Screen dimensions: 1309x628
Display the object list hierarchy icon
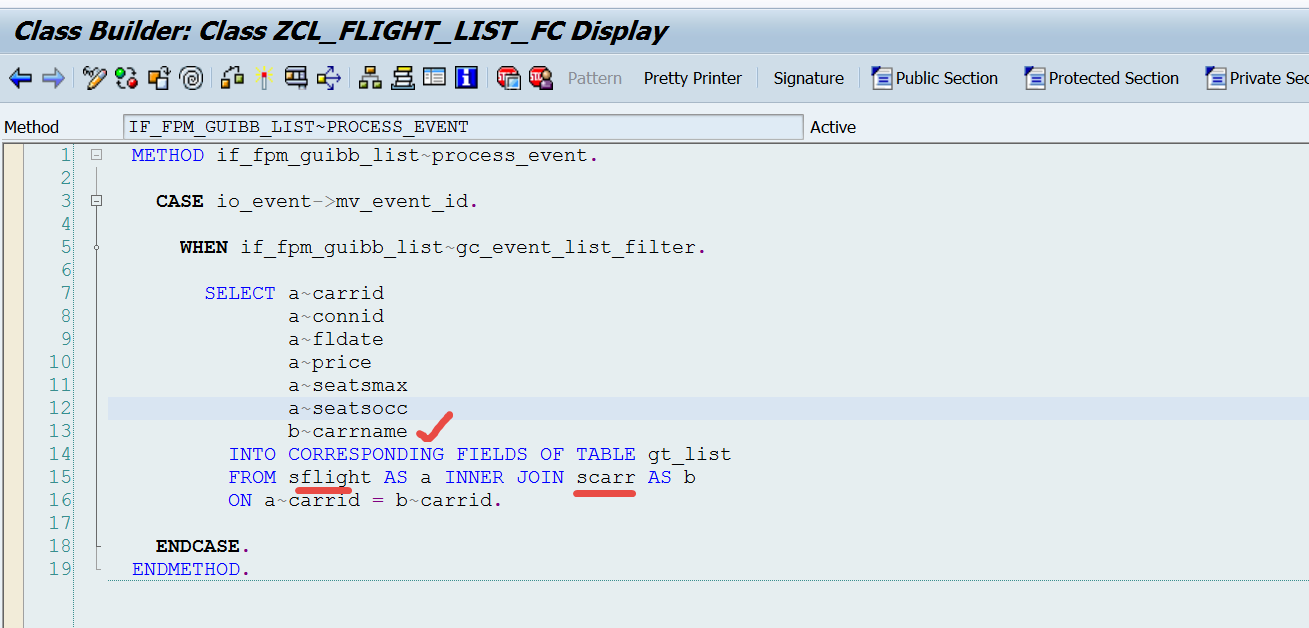(x=370, y=78)
